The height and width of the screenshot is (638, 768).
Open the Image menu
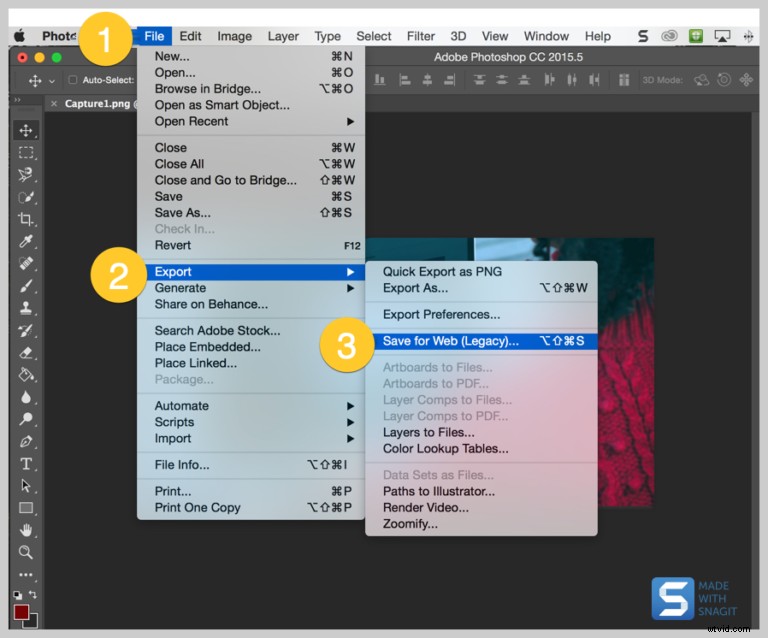[x=234, y=36]
